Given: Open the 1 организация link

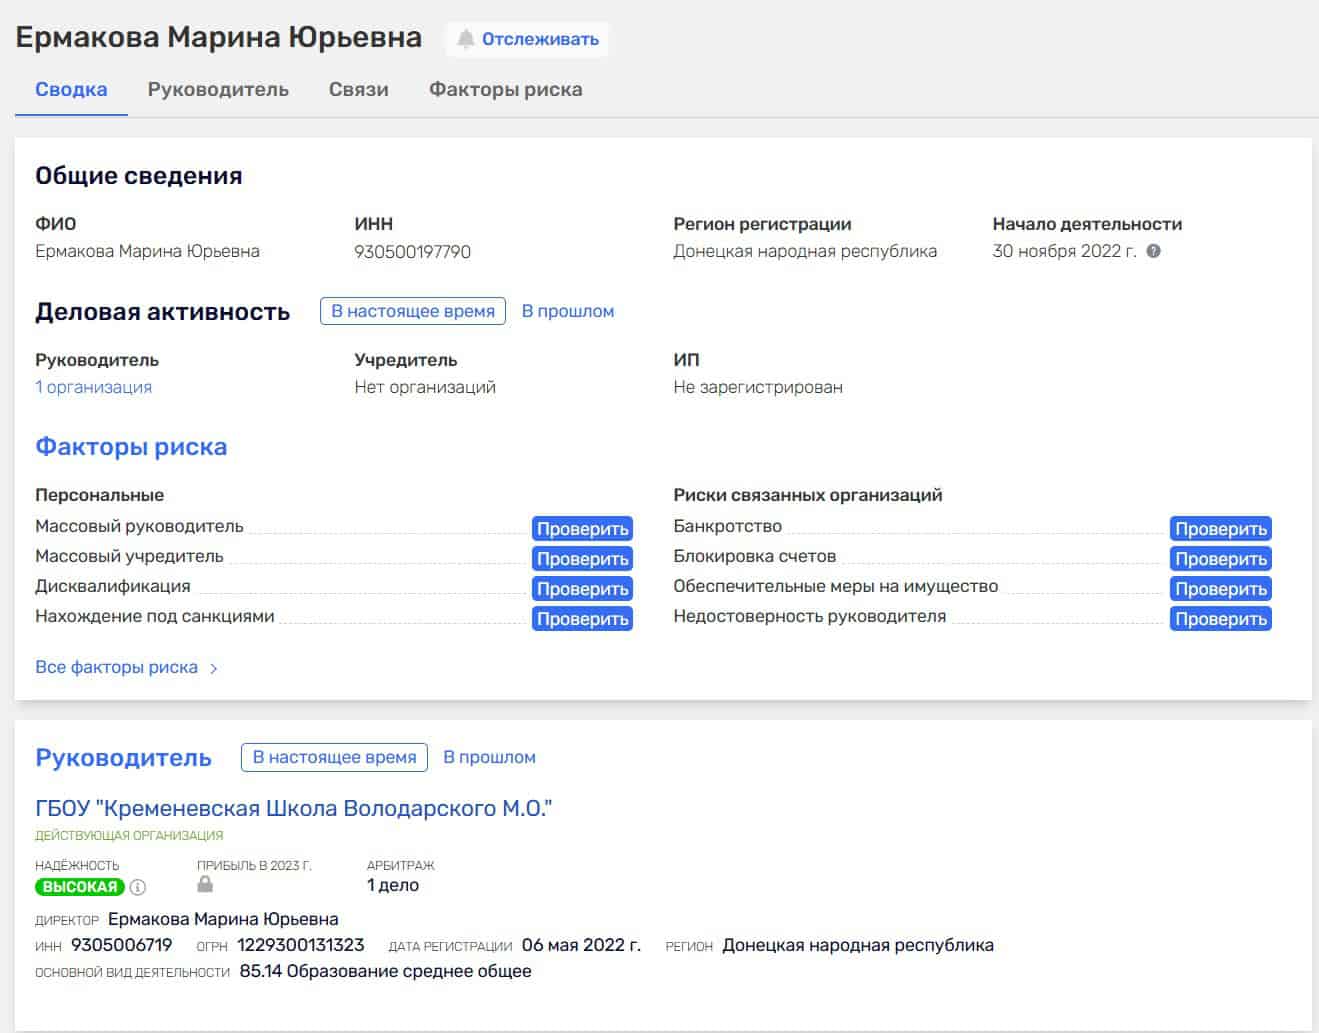Looking at the screenshot, I should [x=93, y=387].
